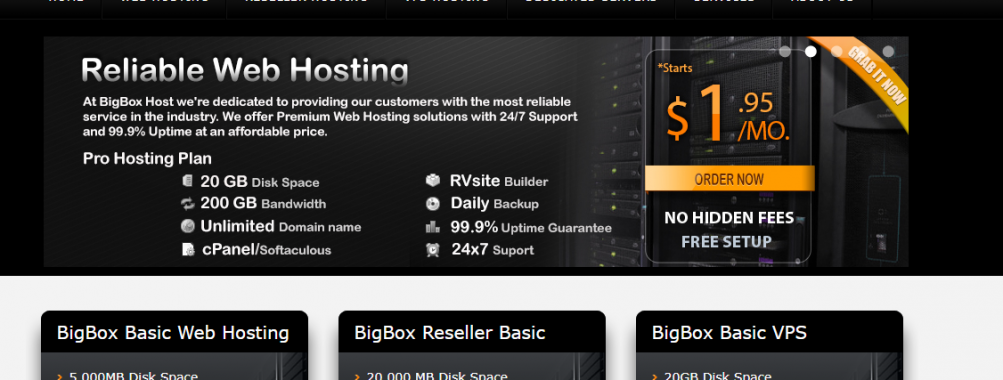Click the banner paragraph starting At BigBox Host
1003x380 pixels.
pyautogui.click(x=330, y=117)
